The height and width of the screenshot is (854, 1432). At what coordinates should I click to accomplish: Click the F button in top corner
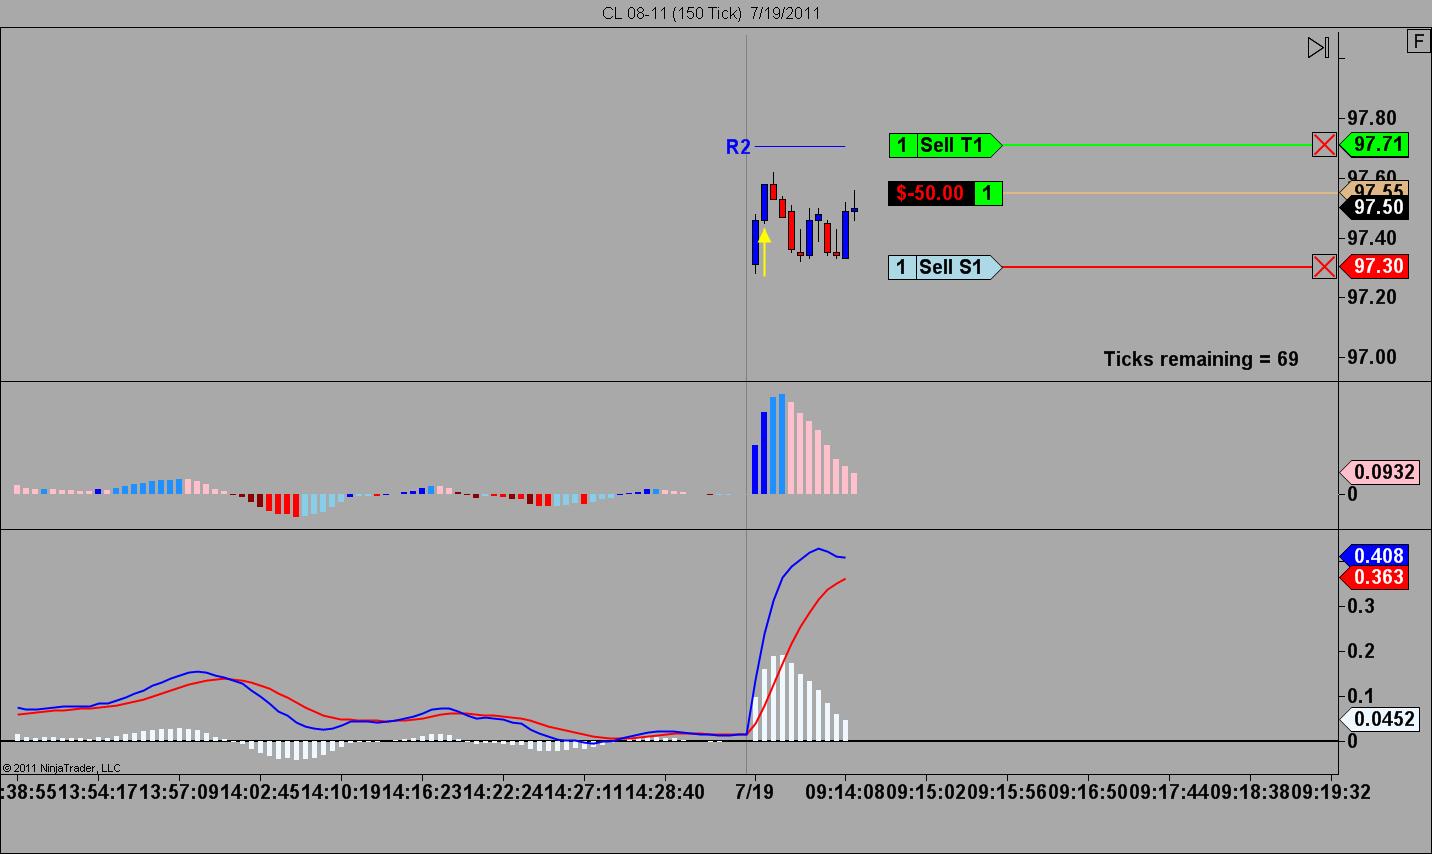pyautogui.click(x=1418, y=41)
